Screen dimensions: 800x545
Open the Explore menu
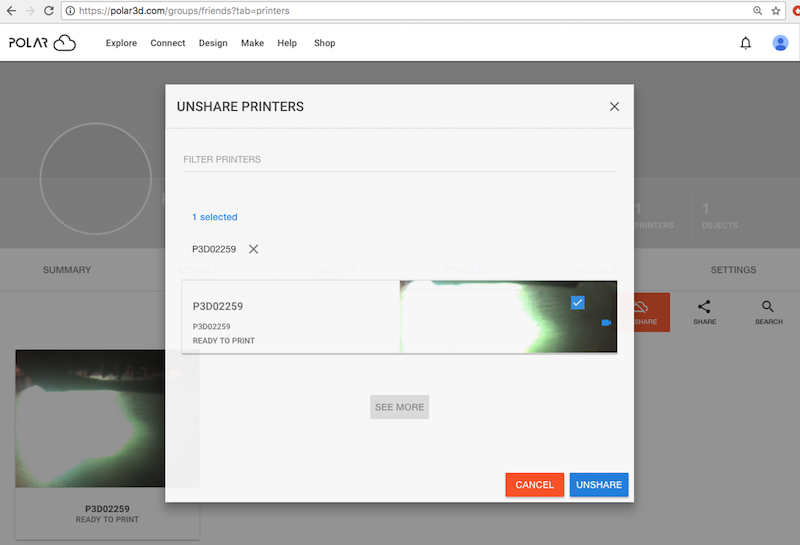coord(121,43)
